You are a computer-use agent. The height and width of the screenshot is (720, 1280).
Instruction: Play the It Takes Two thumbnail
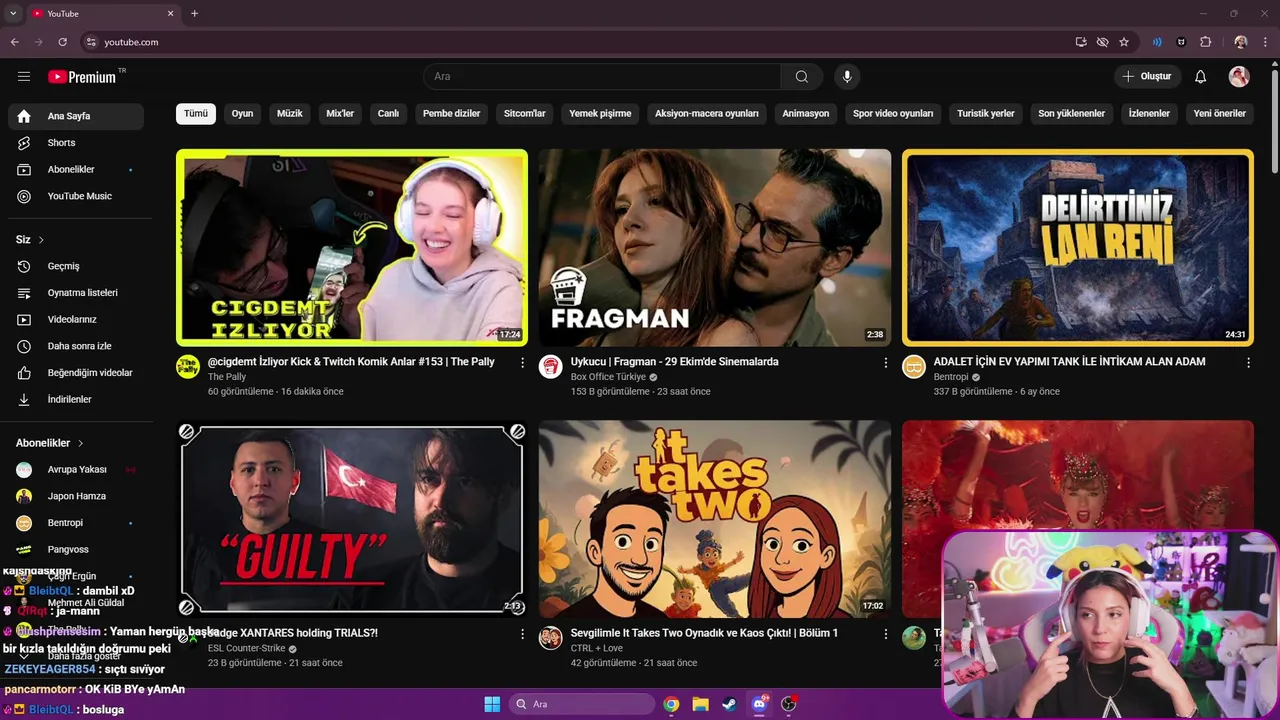pos(714,519)
